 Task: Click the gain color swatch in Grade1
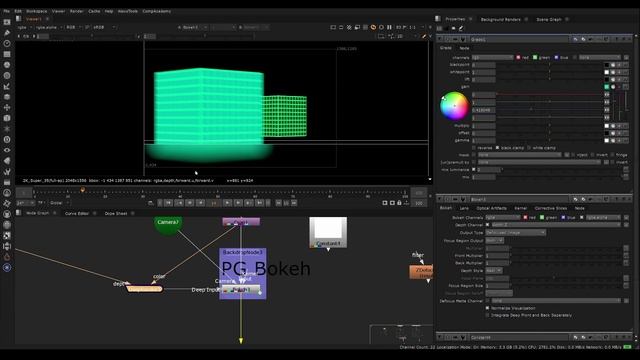[607, 87]
